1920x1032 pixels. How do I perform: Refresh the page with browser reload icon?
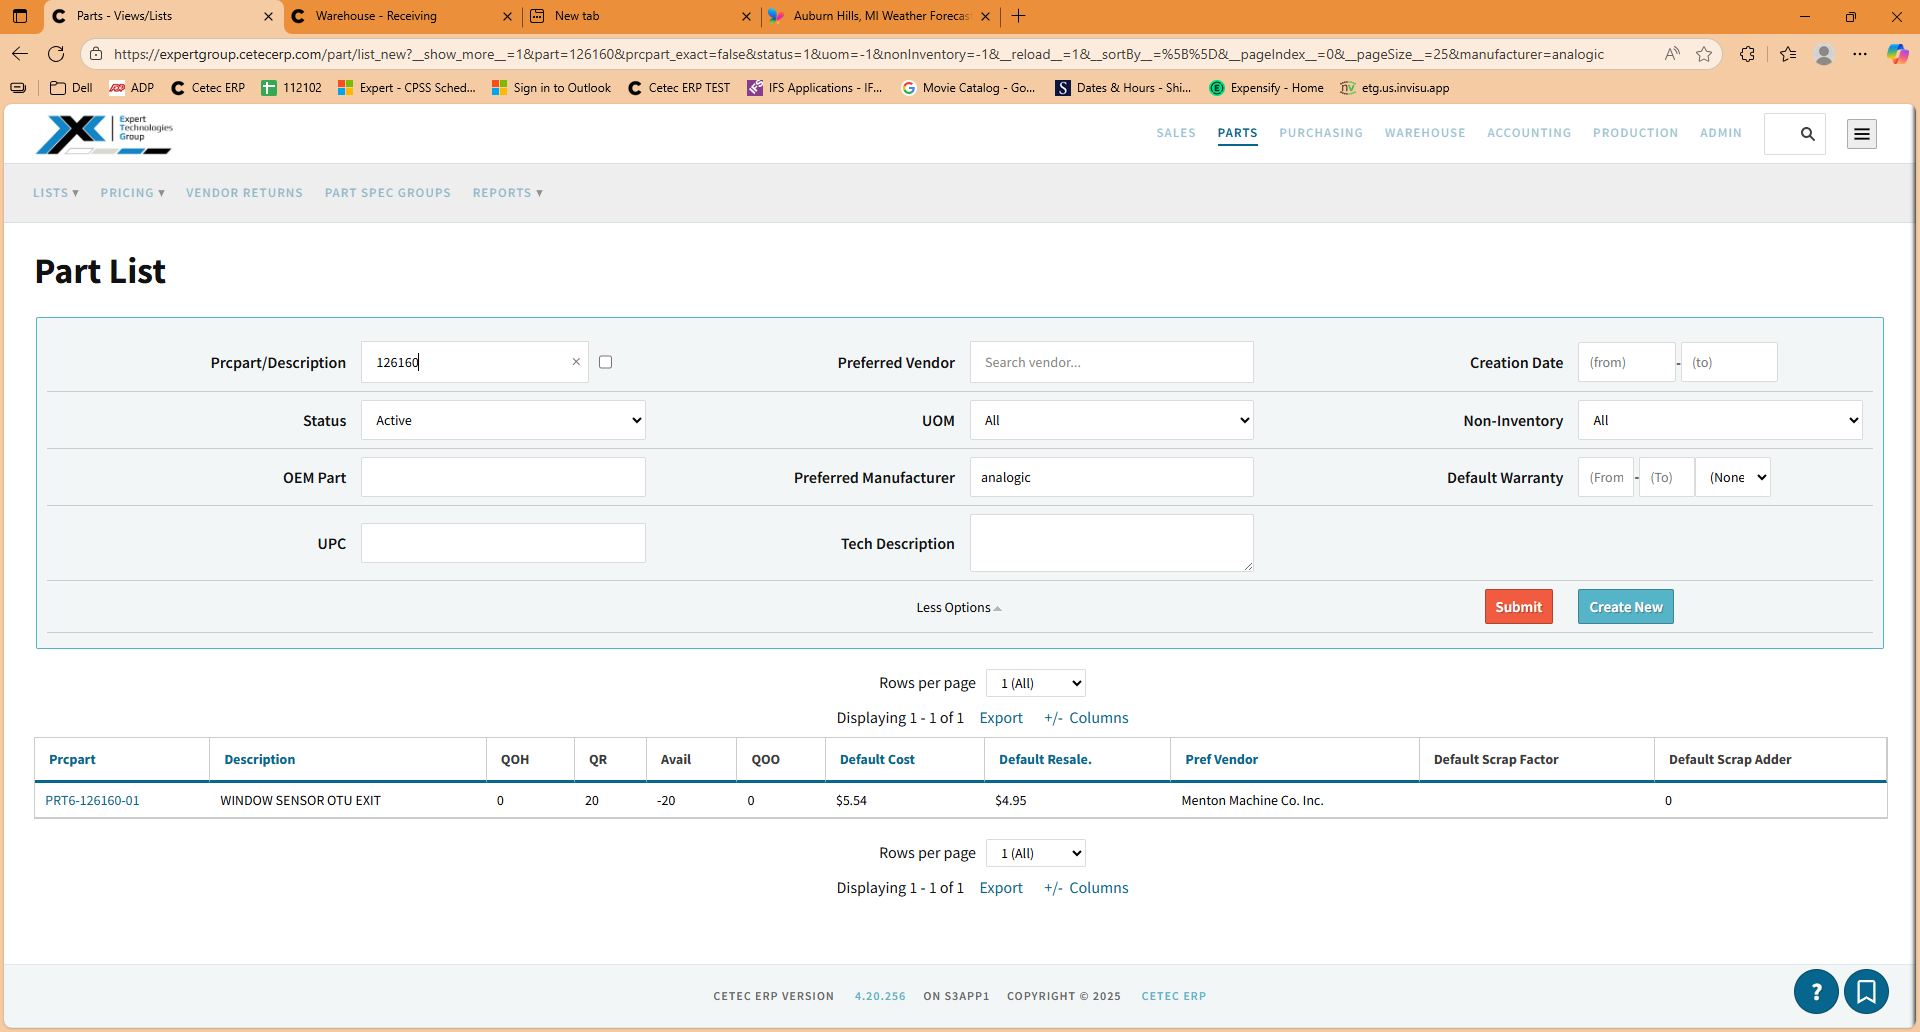56,54
